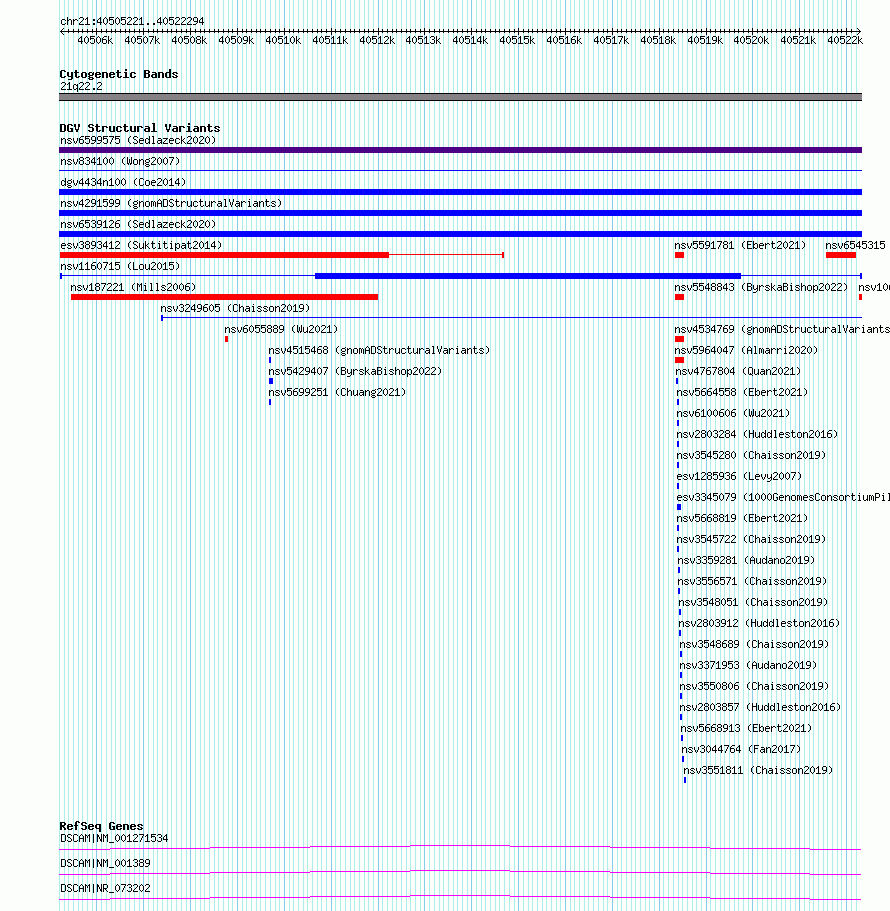Click the esv1285936 (Levy2007) label
This screenshot has width=890, height=911.
pos(740,476)
